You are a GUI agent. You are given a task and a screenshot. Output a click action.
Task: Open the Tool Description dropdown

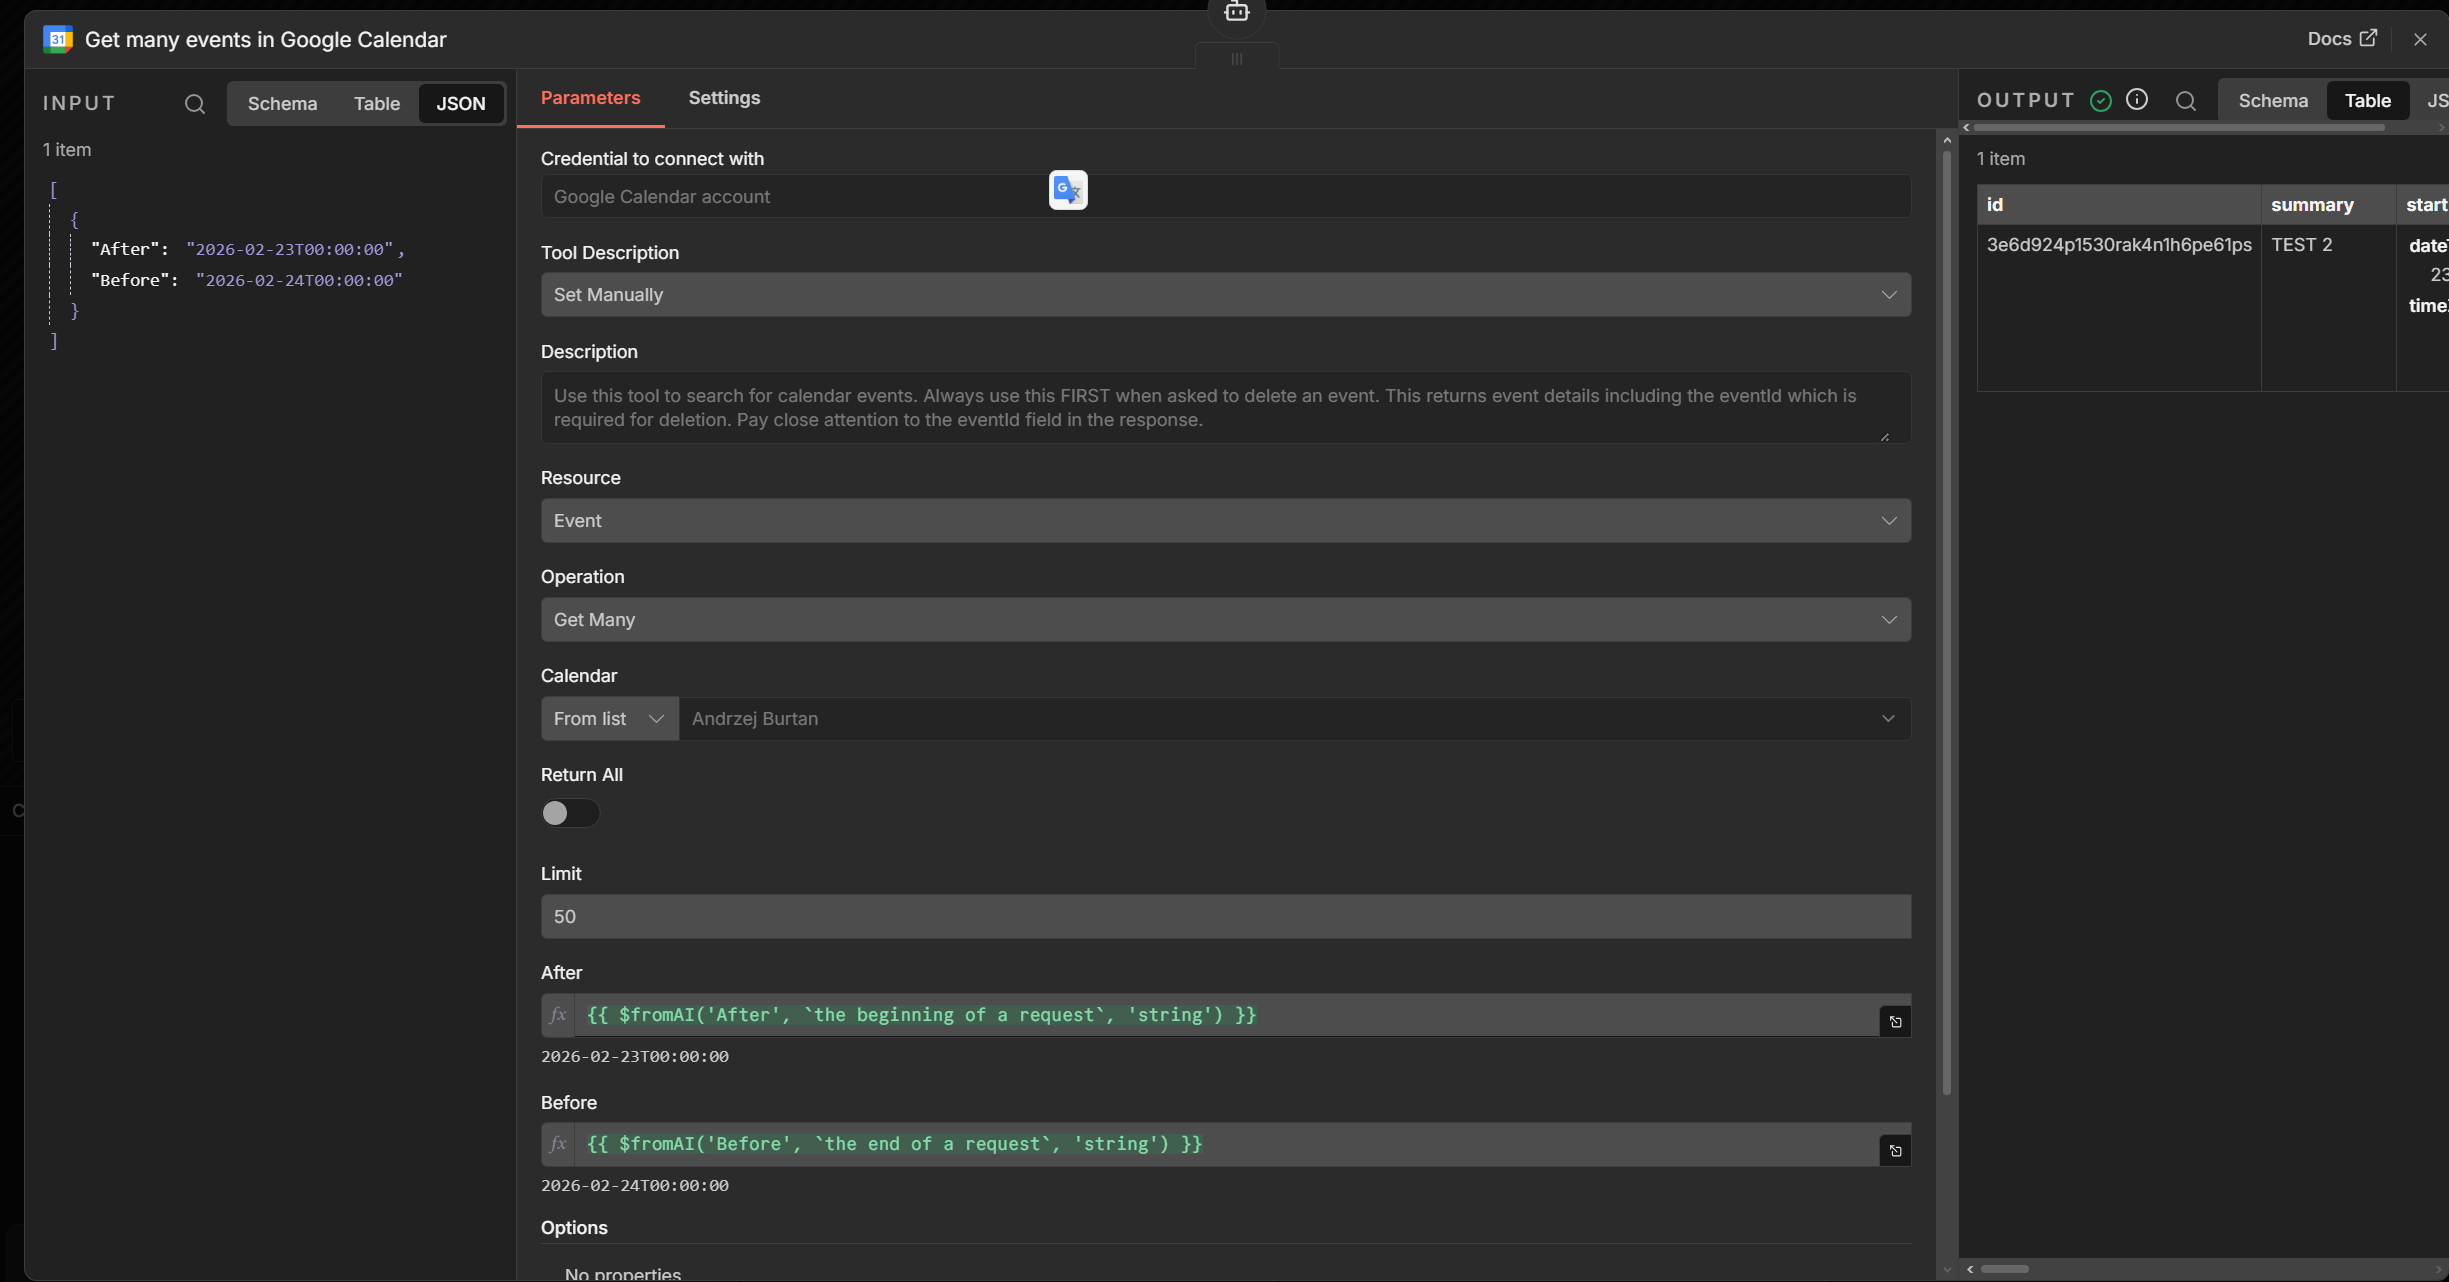pos(1225,295)
